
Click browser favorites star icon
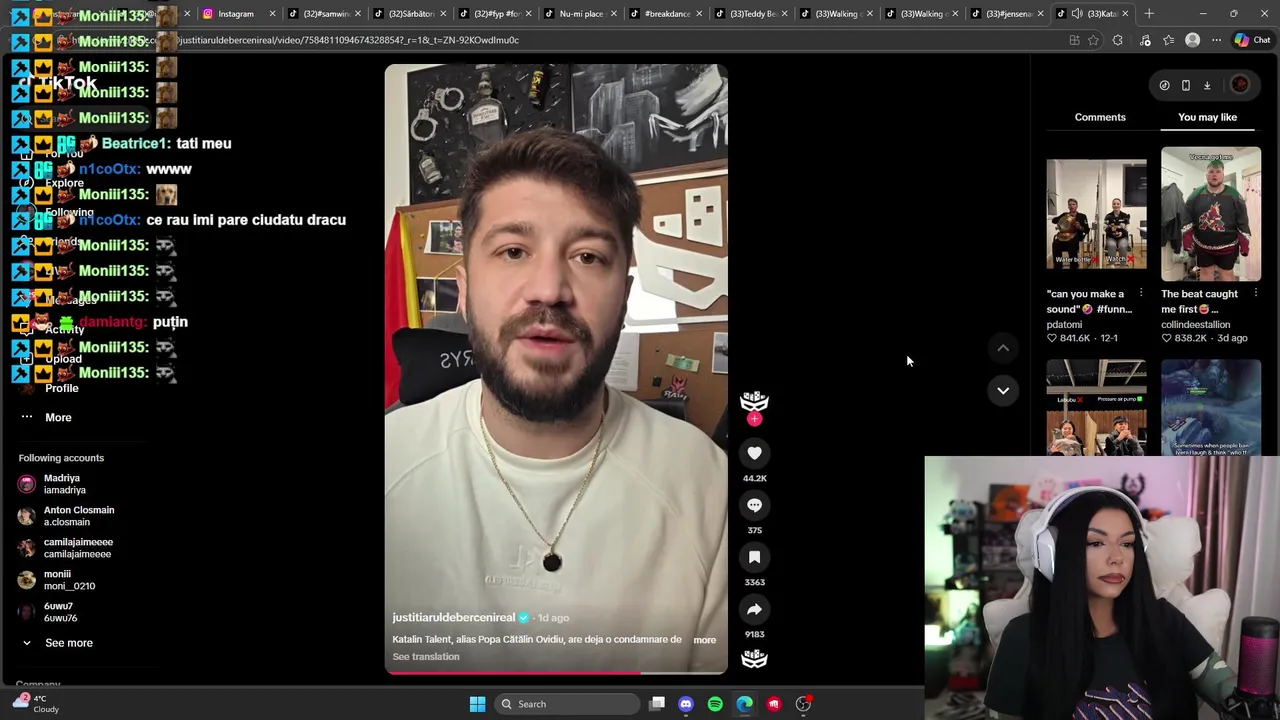(1093, 40)
